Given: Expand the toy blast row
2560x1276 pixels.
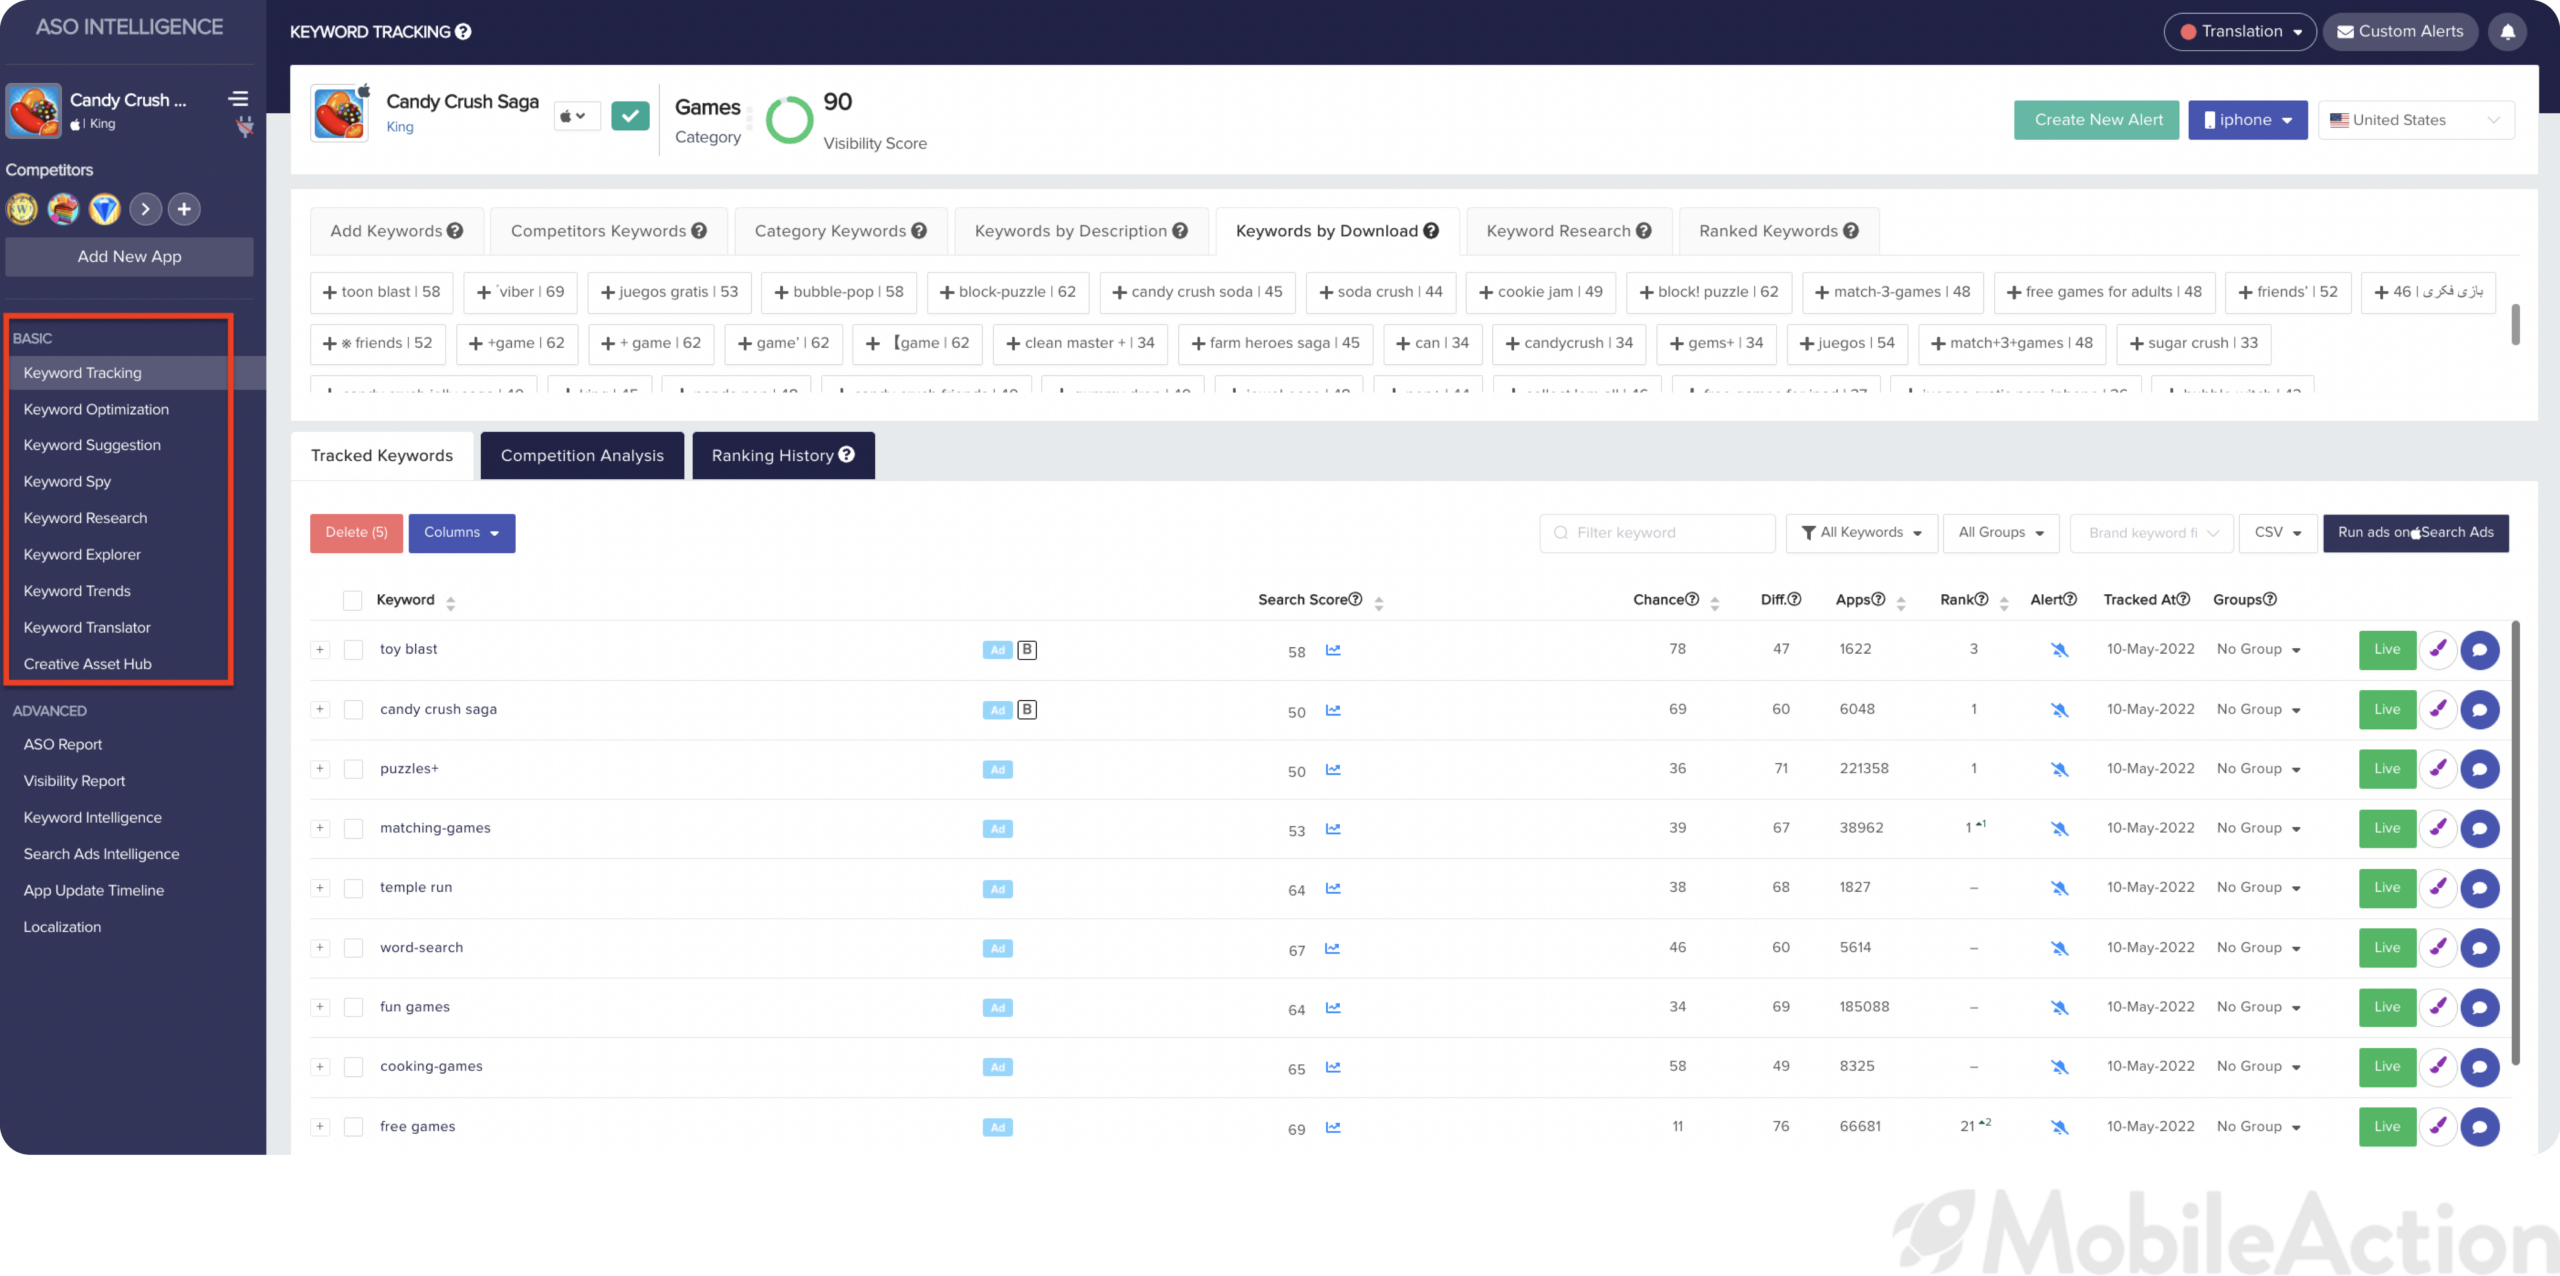Looking at the screenshot, I should [x=320, y=650].
